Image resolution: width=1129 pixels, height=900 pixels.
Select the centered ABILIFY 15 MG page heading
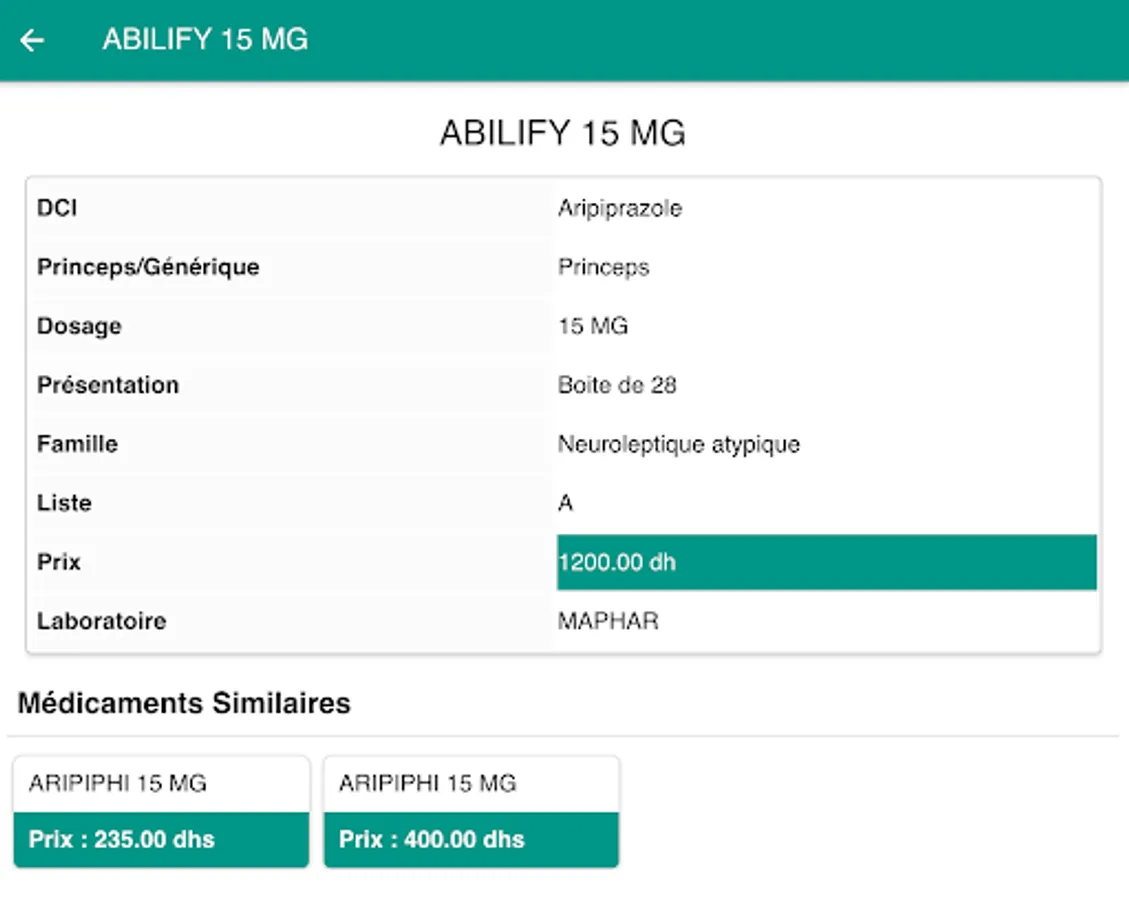tap(563, 134)
